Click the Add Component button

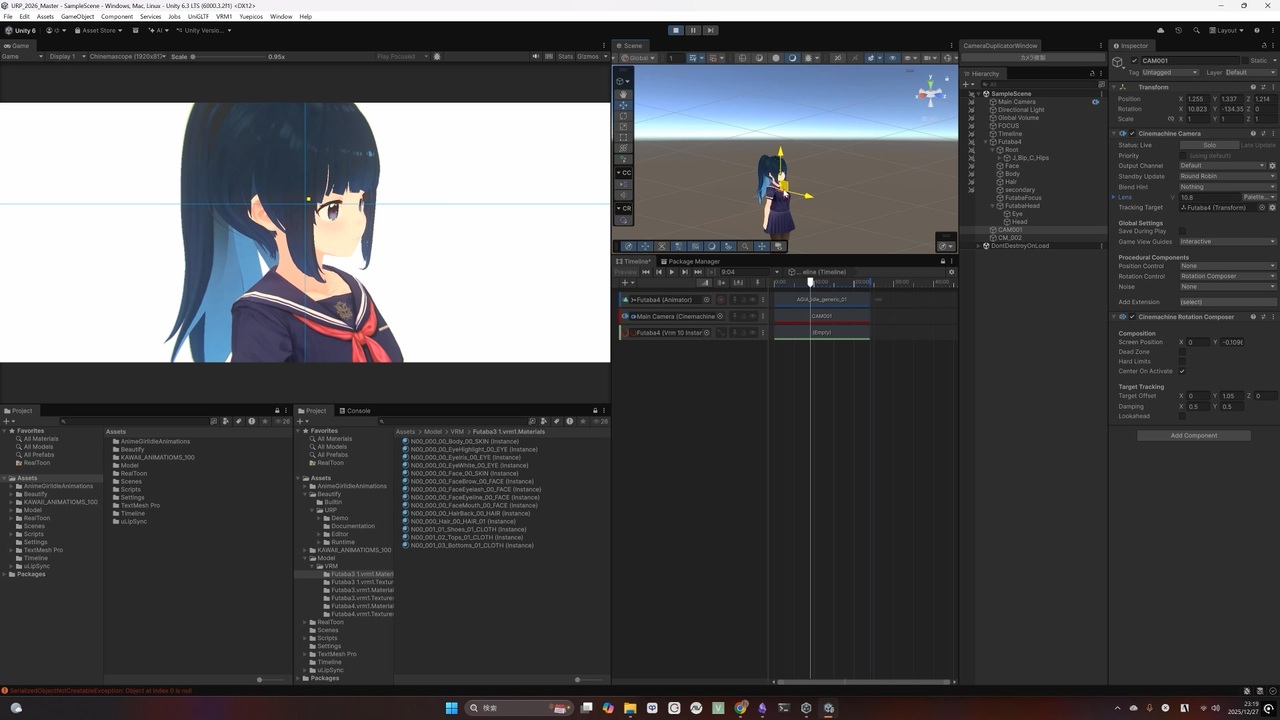1194,435
